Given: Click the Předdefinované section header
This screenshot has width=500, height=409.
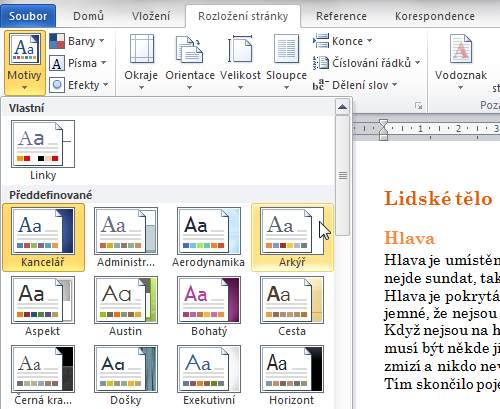Looking at the screenshot, I should click(x=168, y=195).
